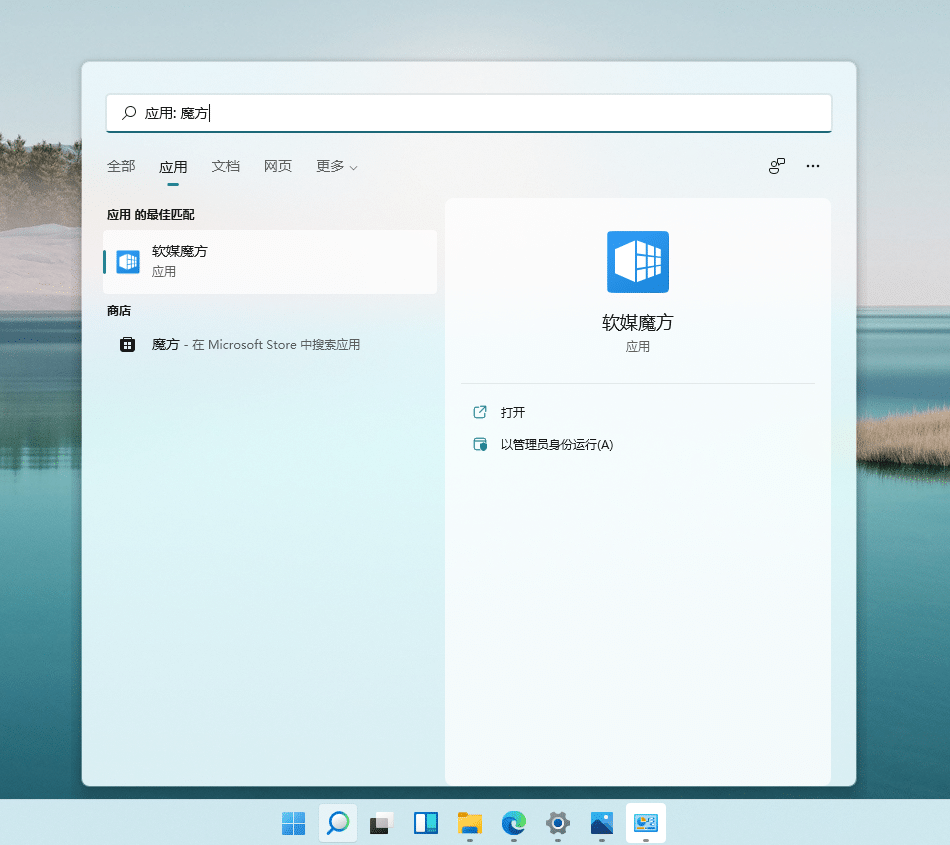Click the 打开 arrow icon

click(x=480, y=412)
